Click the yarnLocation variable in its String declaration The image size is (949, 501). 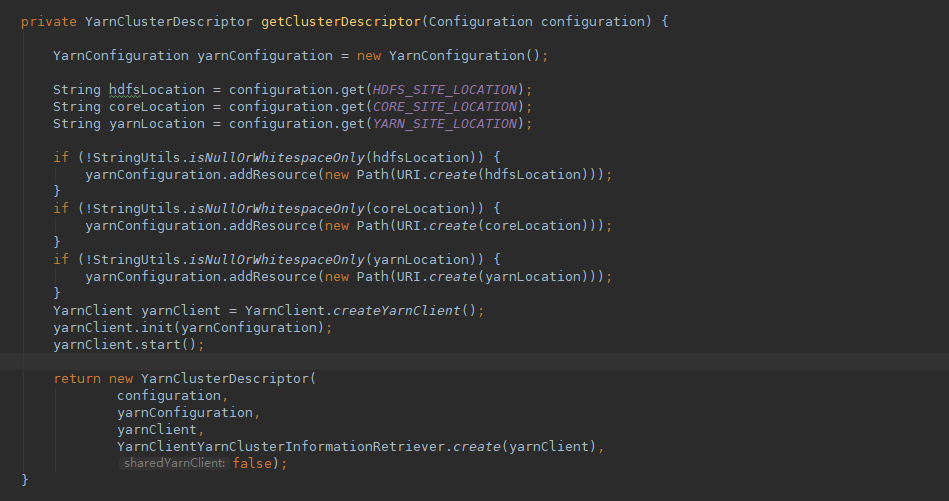(157, 123)
